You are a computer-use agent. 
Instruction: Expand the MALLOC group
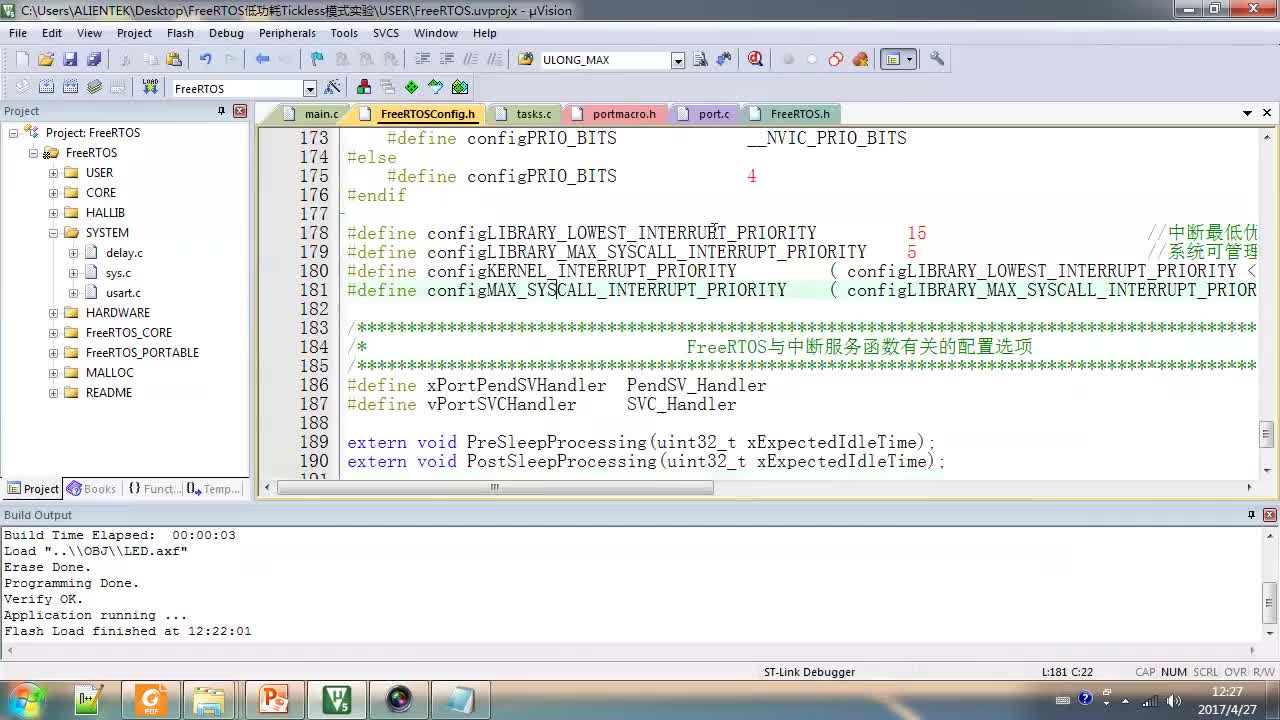[x=53, y=372]
